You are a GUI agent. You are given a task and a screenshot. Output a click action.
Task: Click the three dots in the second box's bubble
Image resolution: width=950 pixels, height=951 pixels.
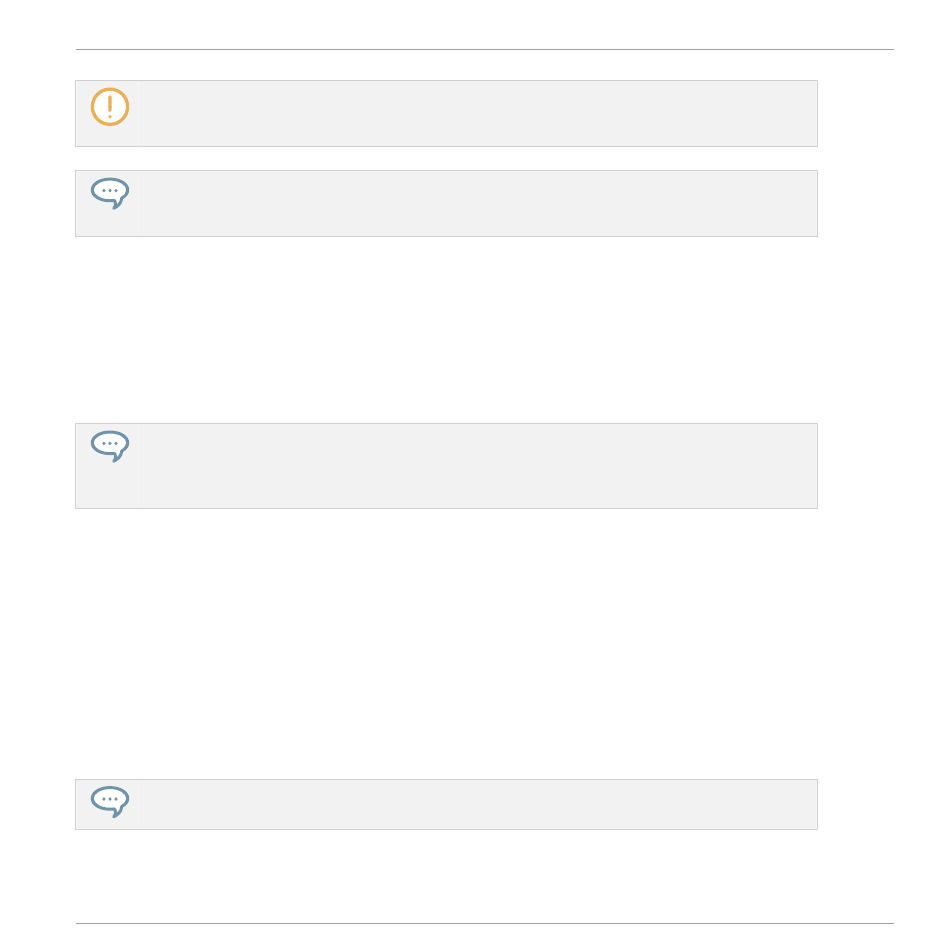pos(110,190)
